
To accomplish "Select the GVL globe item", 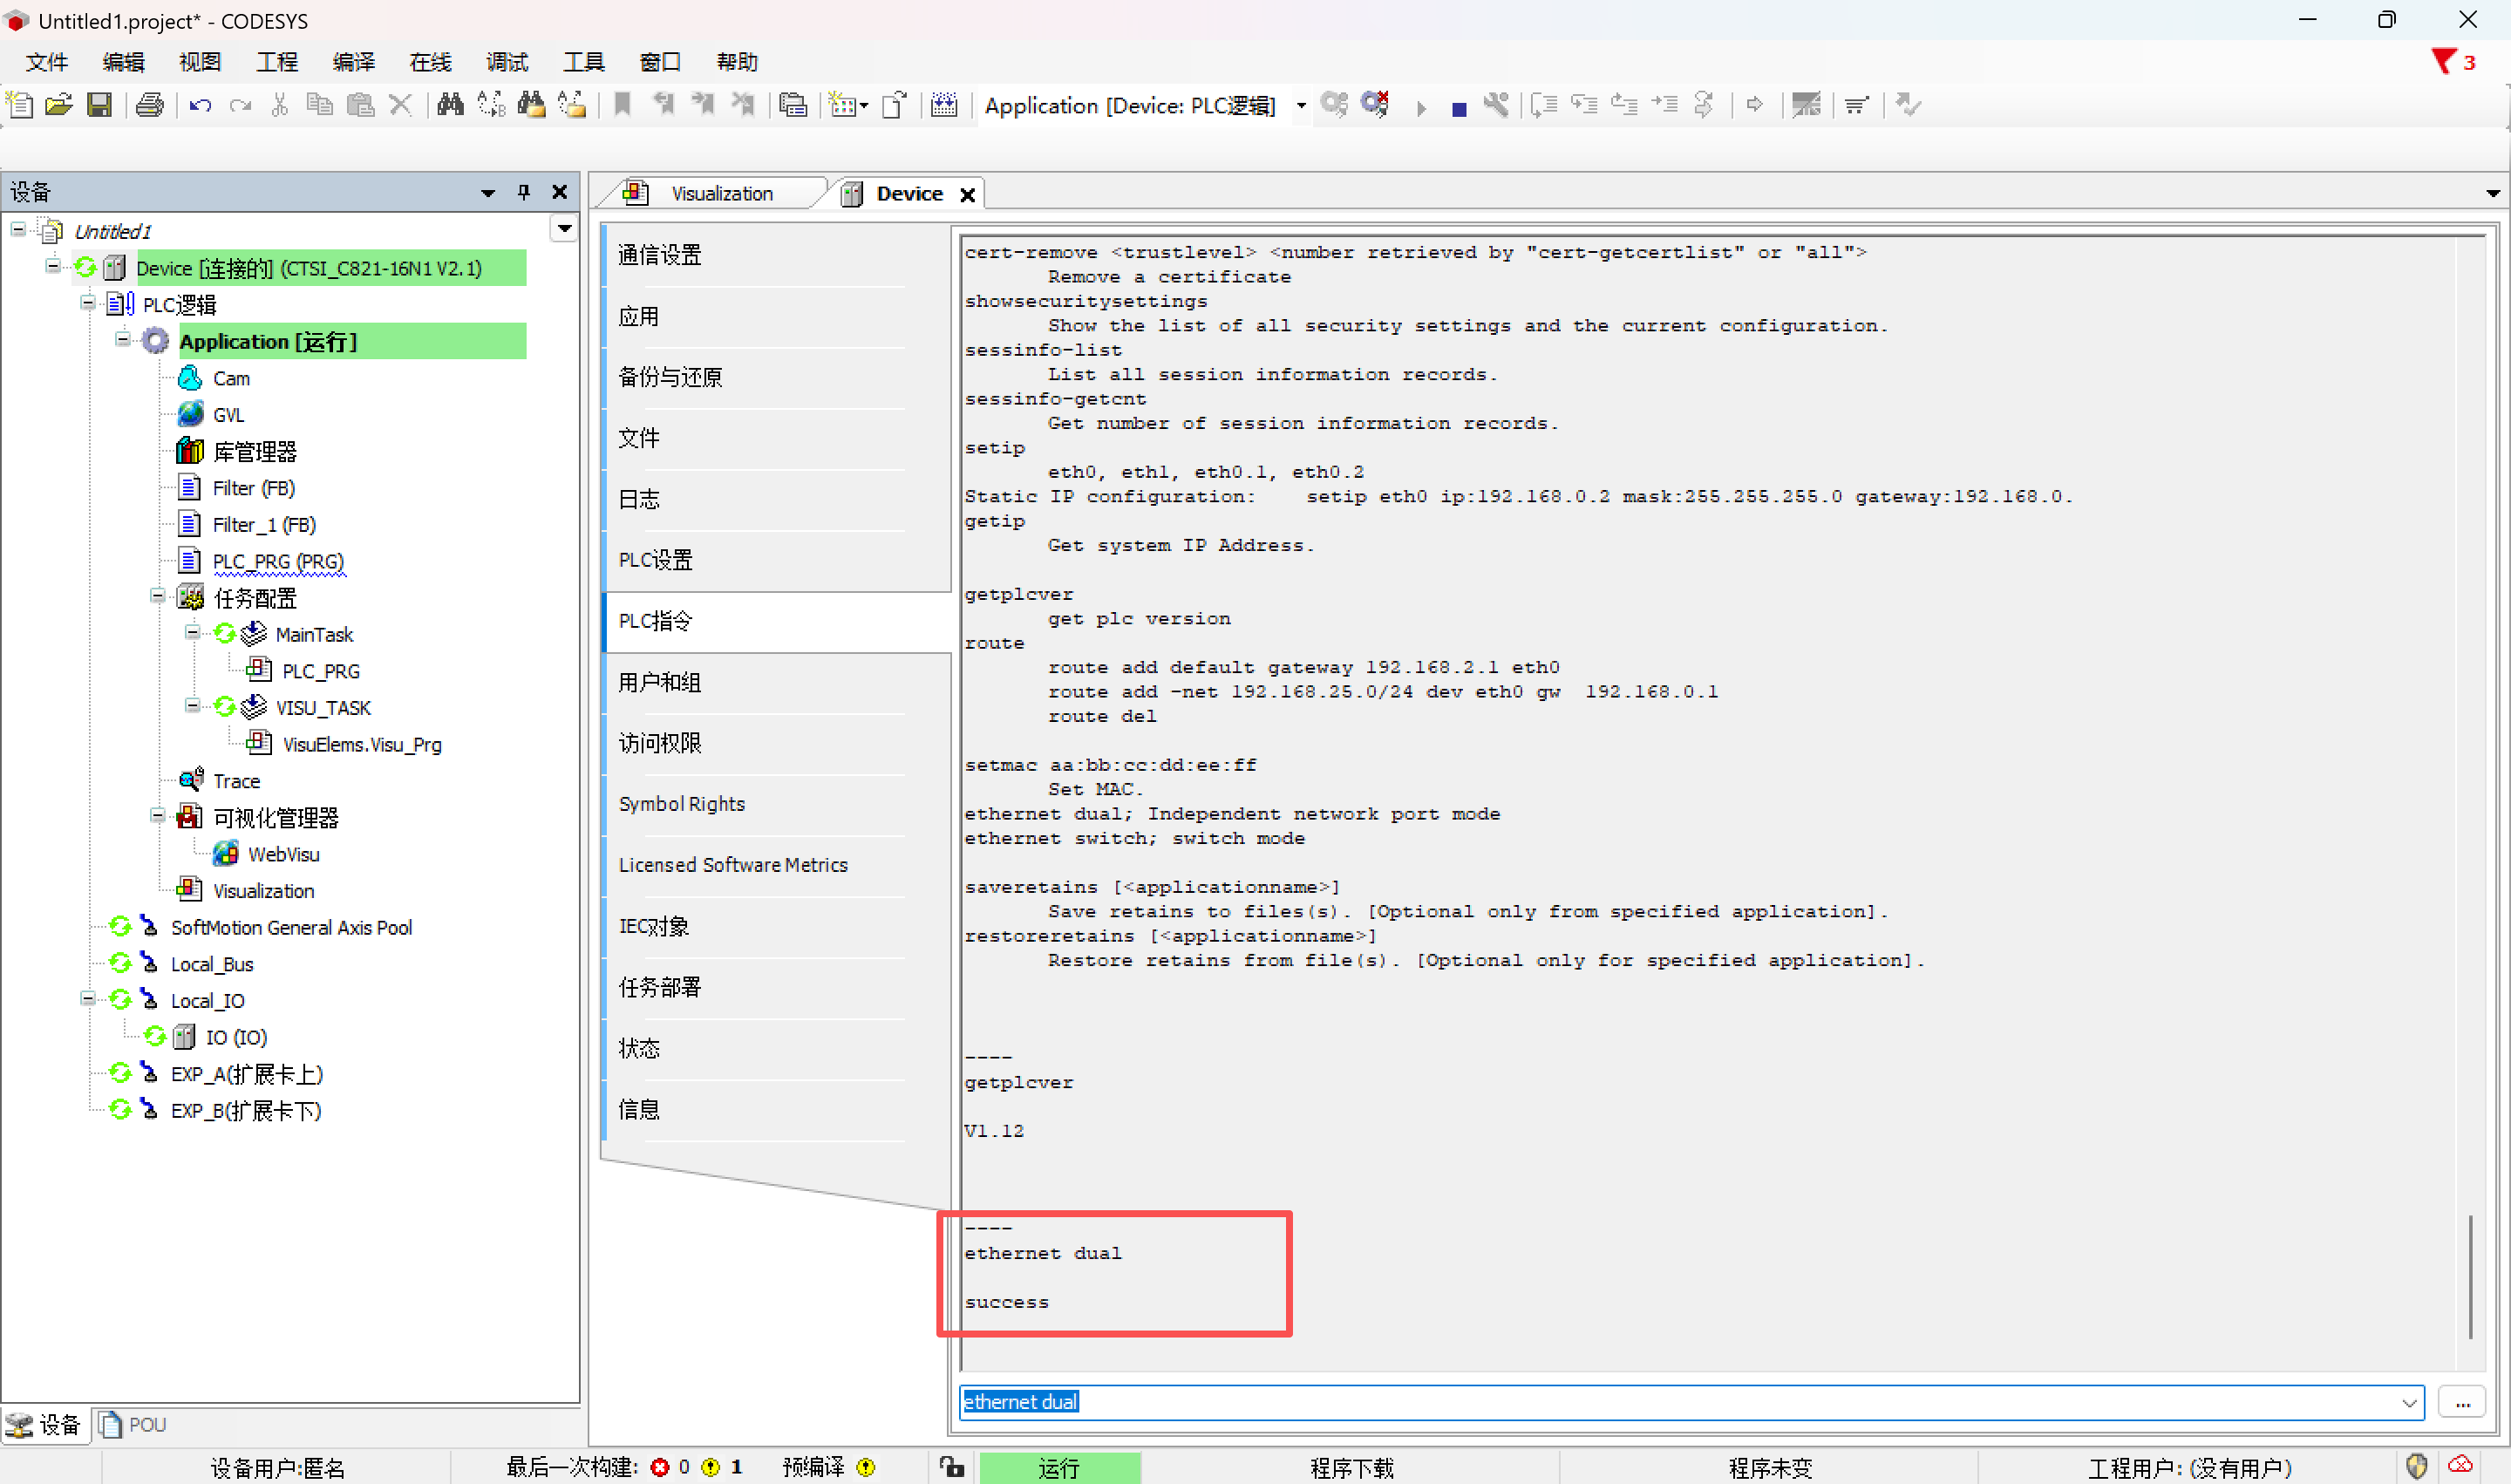I will click(228, 415).
